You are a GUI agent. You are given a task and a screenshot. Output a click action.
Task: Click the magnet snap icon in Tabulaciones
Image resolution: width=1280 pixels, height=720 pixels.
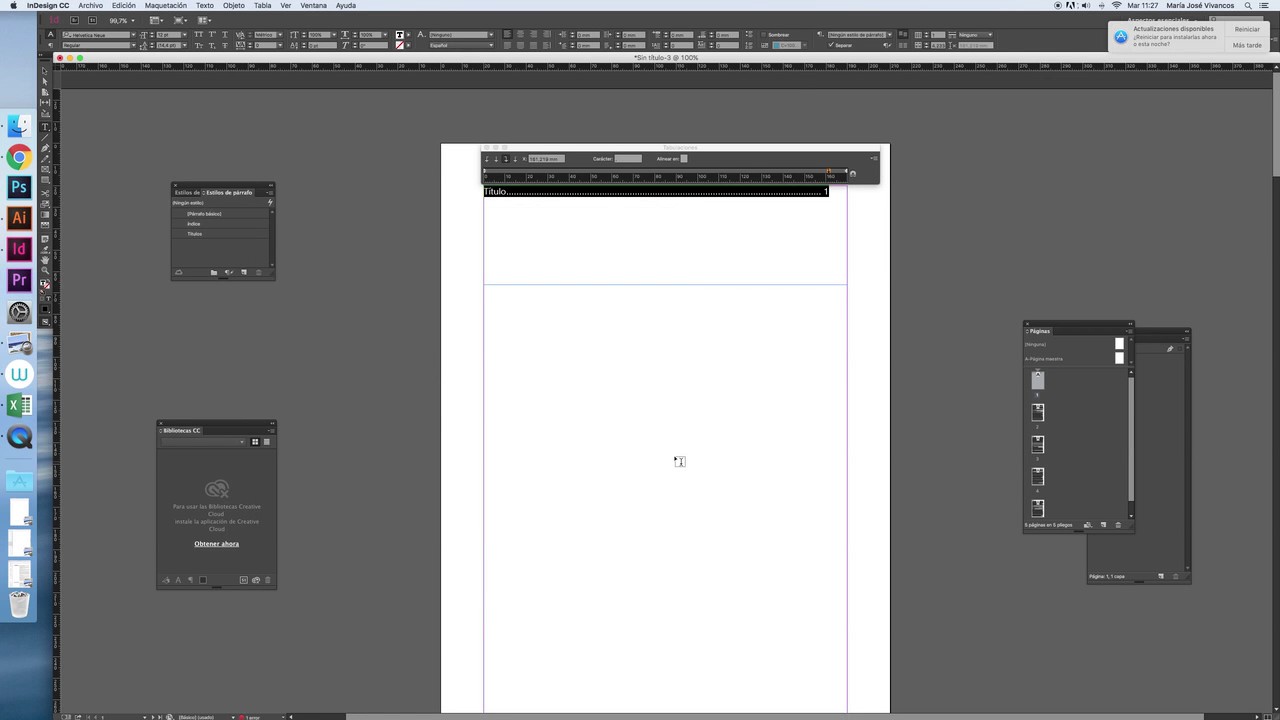point(852,174)
